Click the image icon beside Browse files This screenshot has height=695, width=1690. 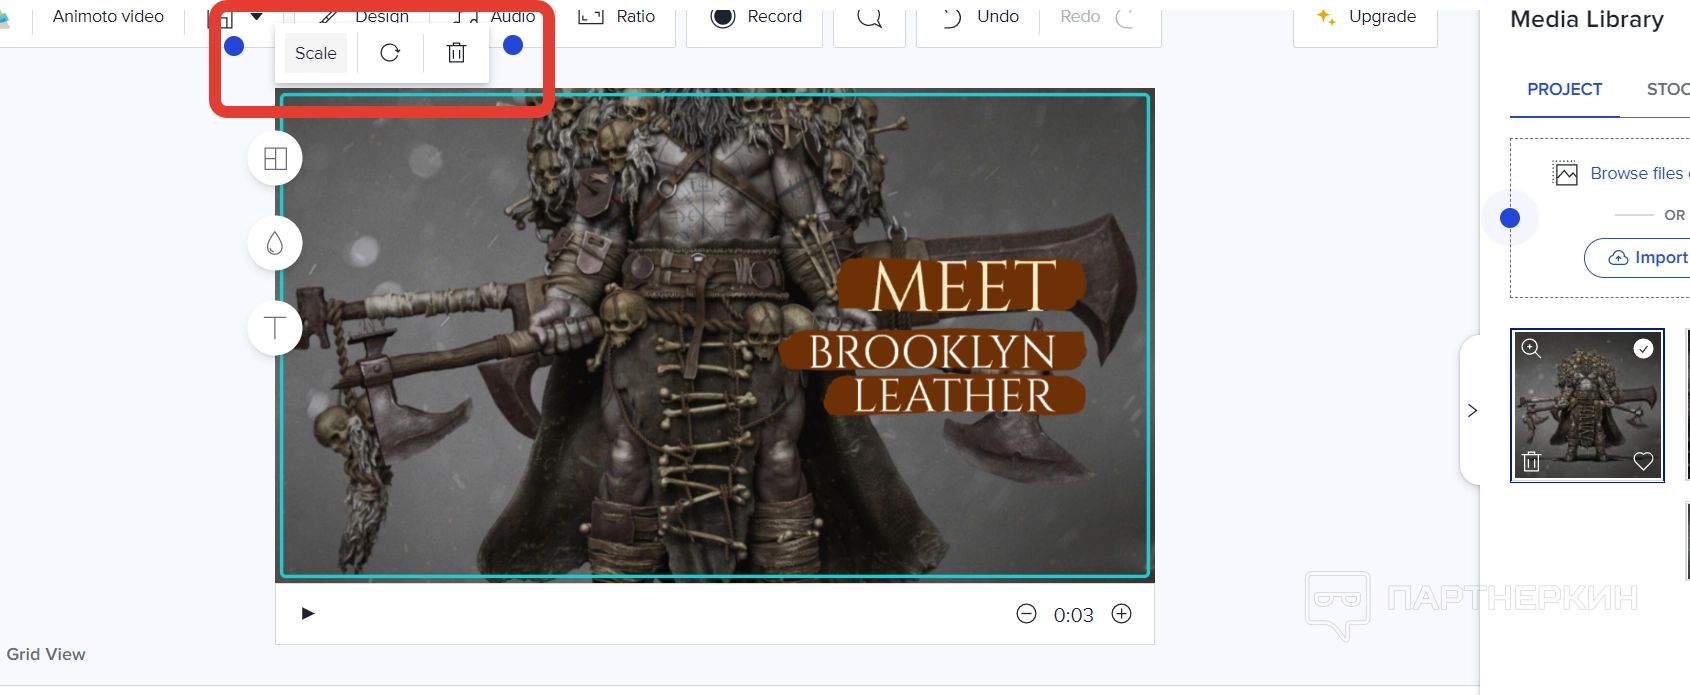coord(1565,174)
